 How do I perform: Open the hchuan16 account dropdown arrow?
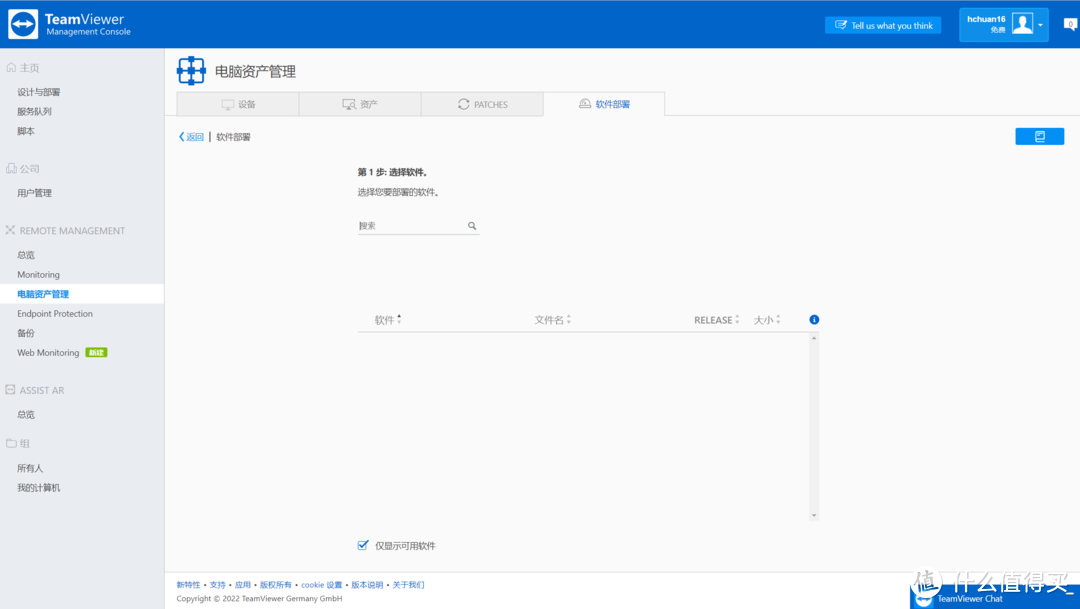pos(1041,24)
